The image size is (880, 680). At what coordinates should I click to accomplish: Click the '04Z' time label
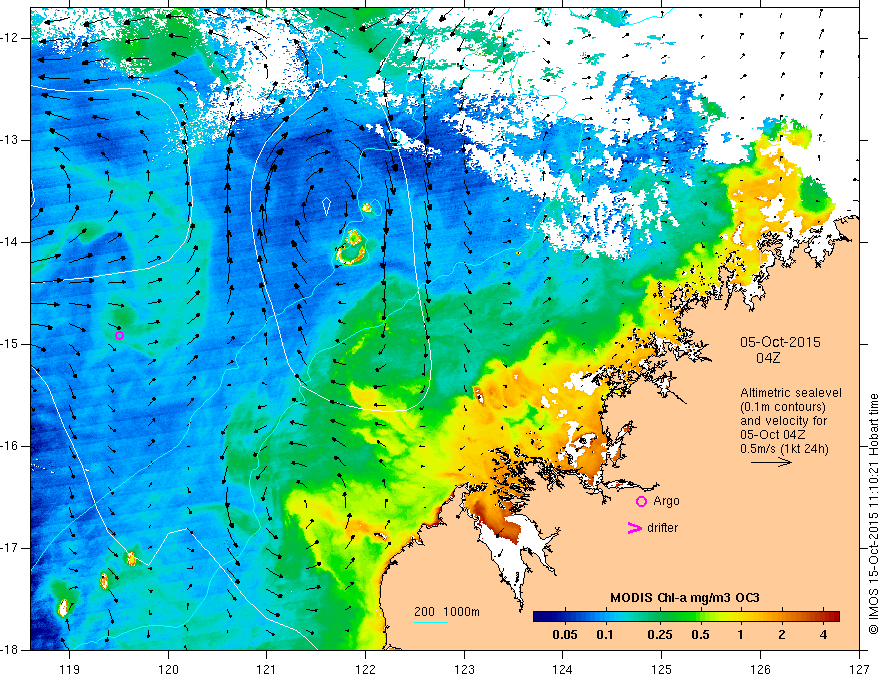[x=768, y=358]
